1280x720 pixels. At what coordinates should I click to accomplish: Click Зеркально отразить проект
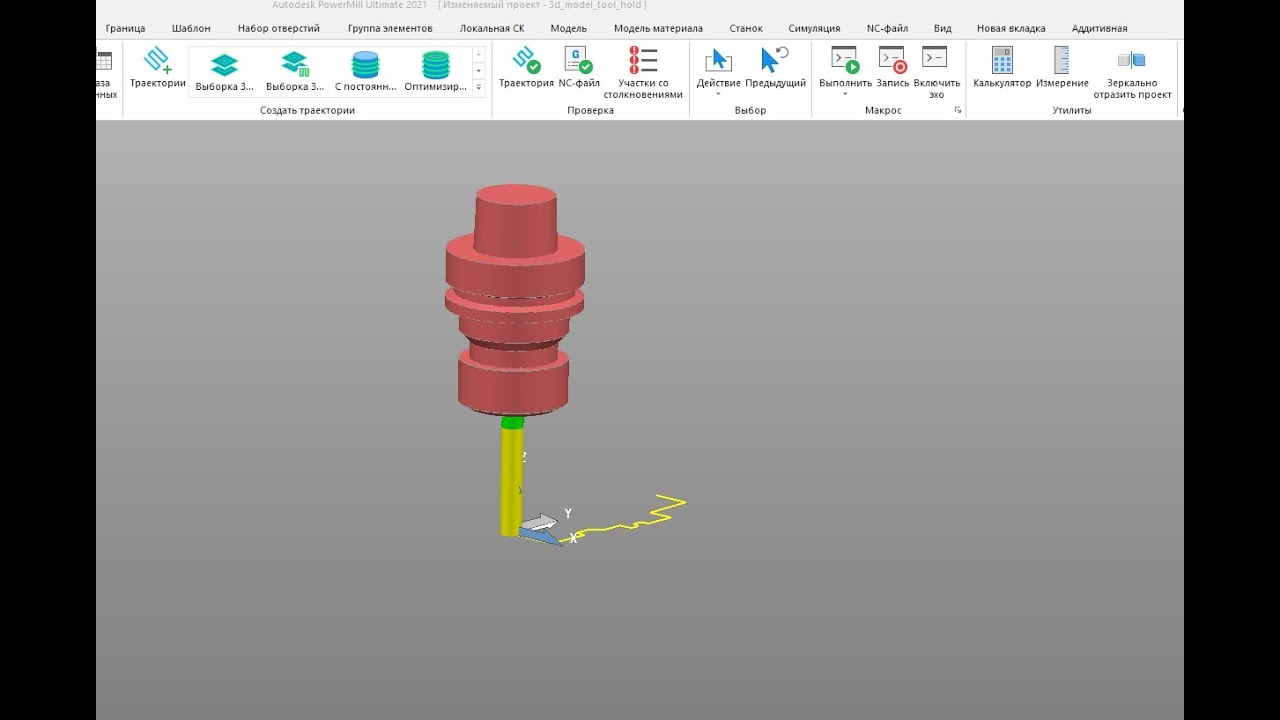pyautogui.click(x=1132, y=72)
